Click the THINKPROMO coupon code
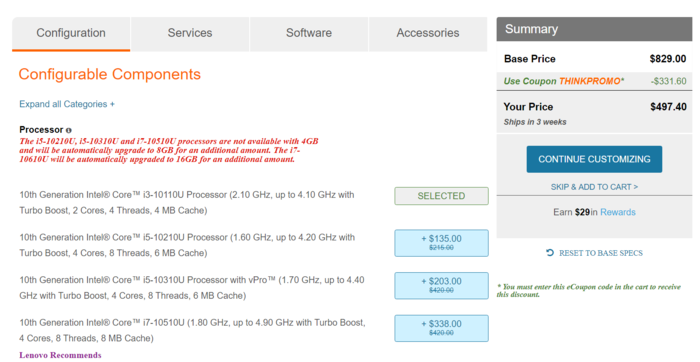This screenshot has width=700, height=362. (x=590, y=81)
